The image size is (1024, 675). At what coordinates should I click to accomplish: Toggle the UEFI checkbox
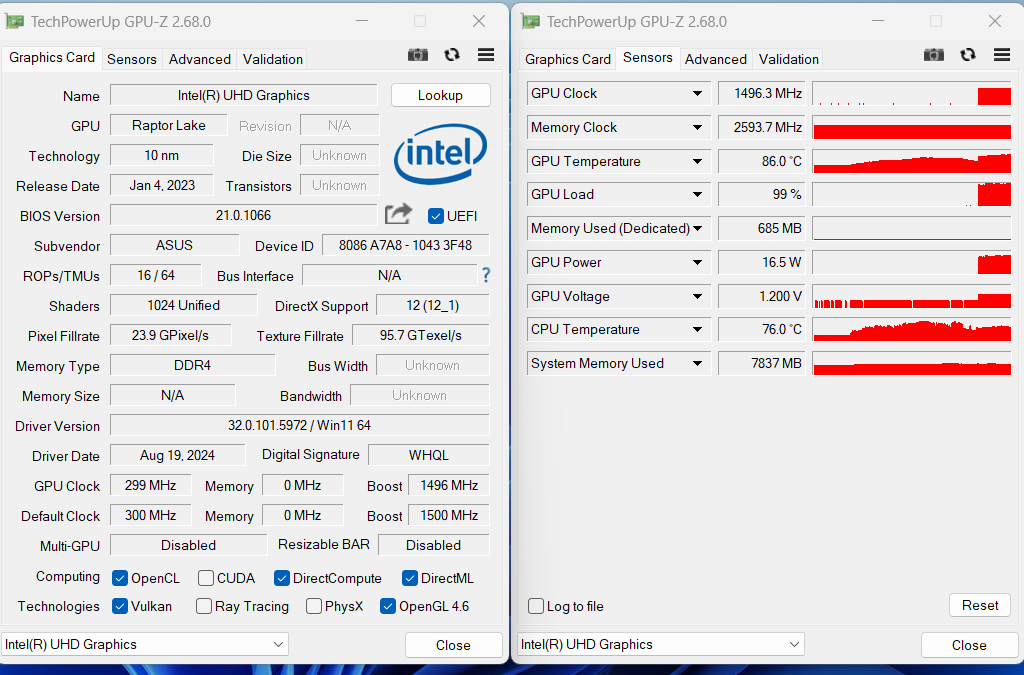tap(436, 216)
